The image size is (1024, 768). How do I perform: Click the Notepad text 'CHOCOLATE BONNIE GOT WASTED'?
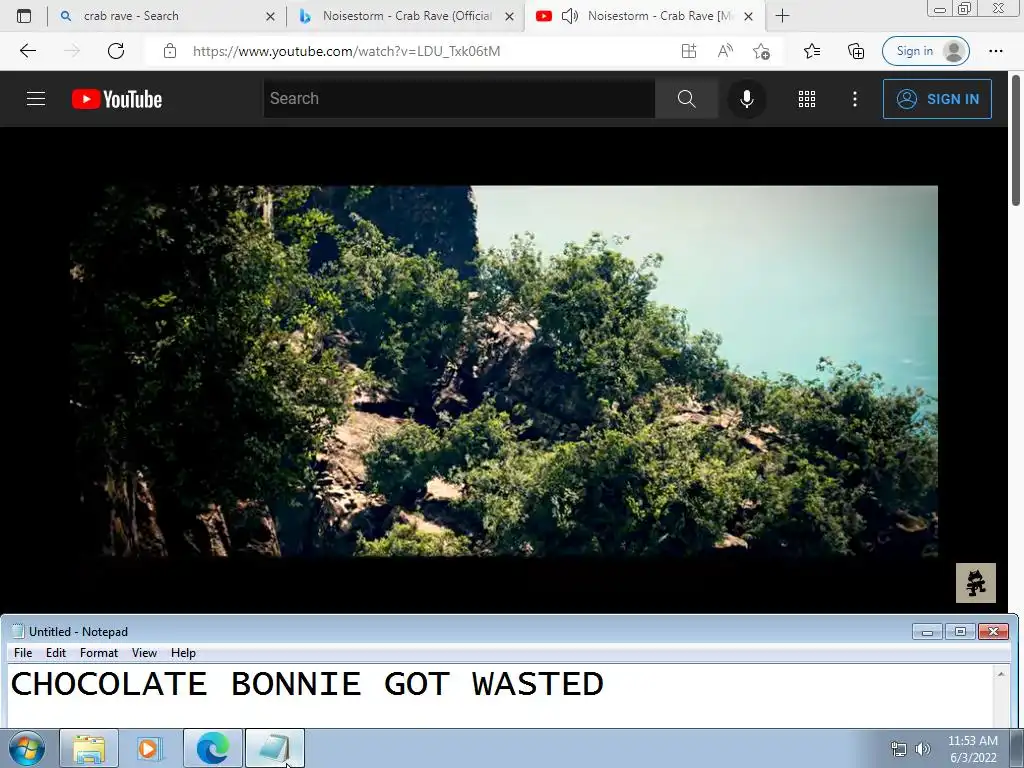pyautogui.click(x=307, y=684)
